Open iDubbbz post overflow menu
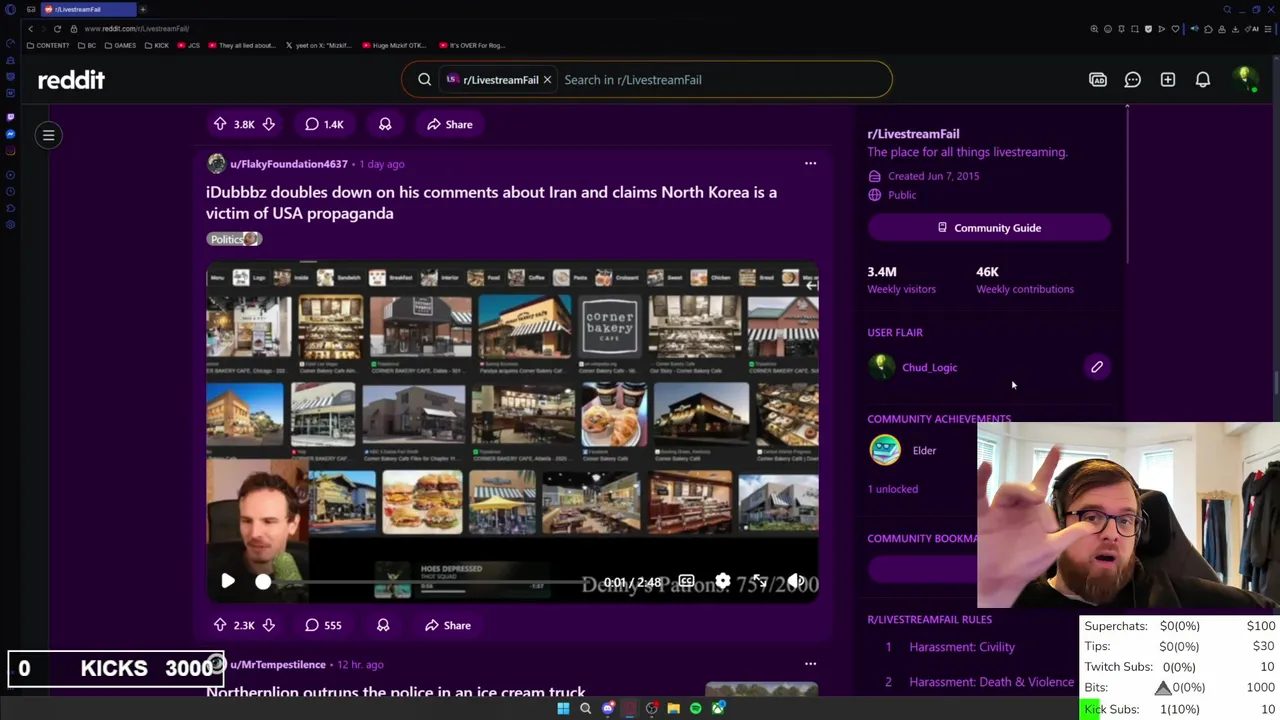 pos(810,163)
